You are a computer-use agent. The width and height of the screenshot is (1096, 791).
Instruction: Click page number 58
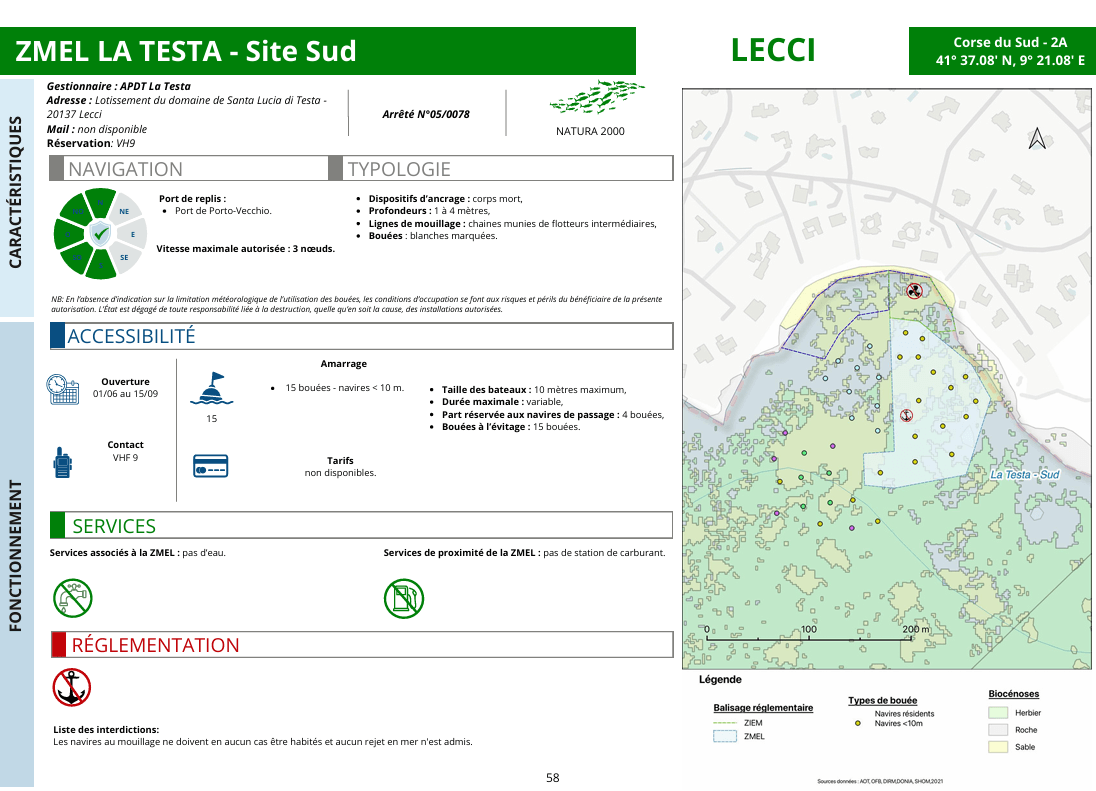point(553,778)
